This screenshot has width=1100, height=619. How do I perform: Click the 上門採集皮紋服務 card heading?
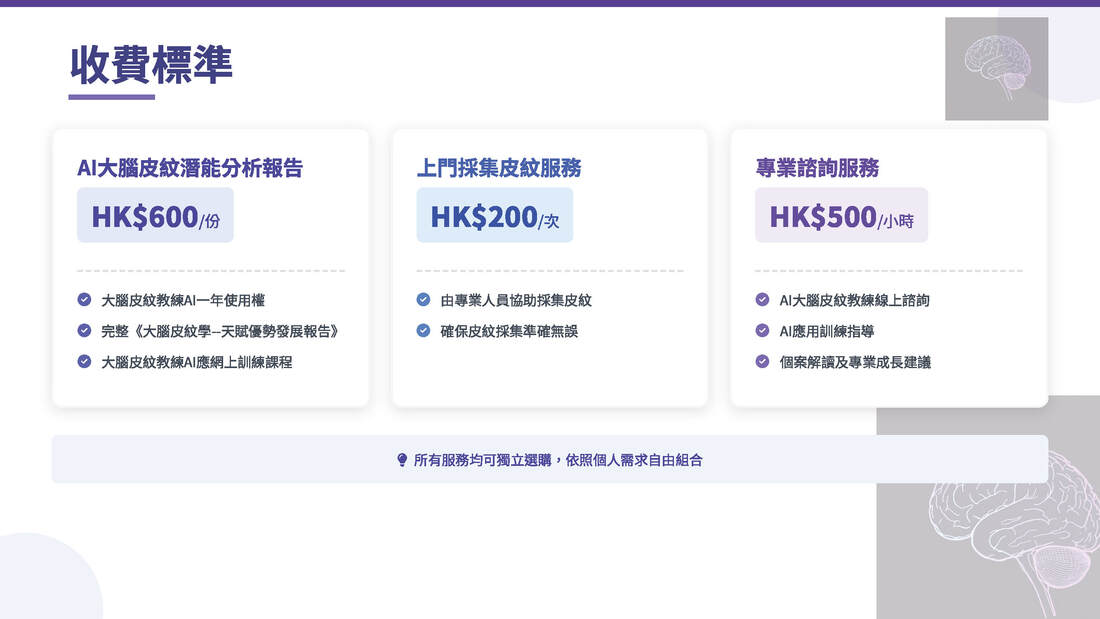(498, 168)
